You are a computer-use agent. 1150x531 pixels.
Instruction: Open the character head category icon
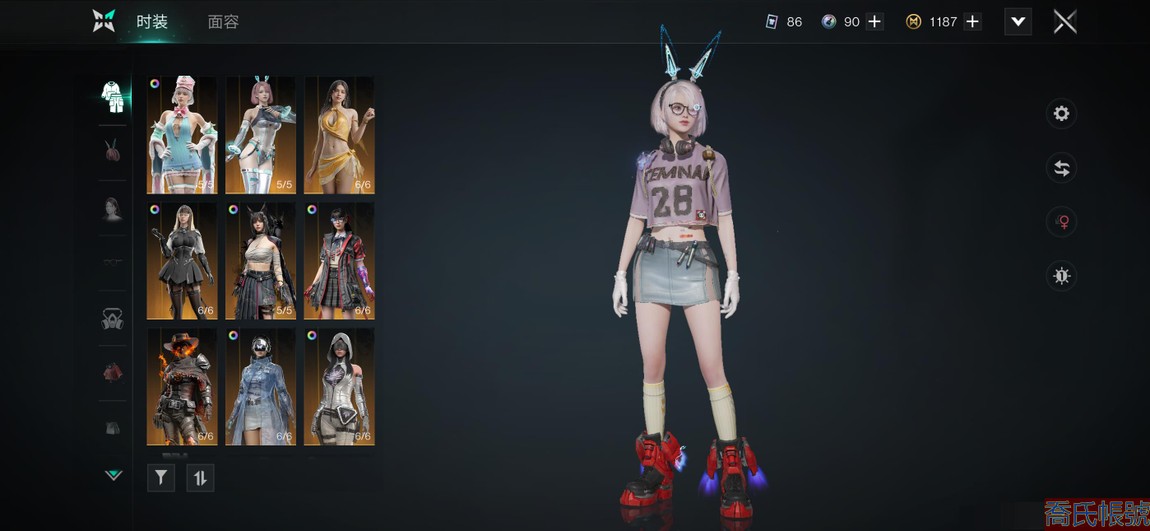tap(113, 208)
